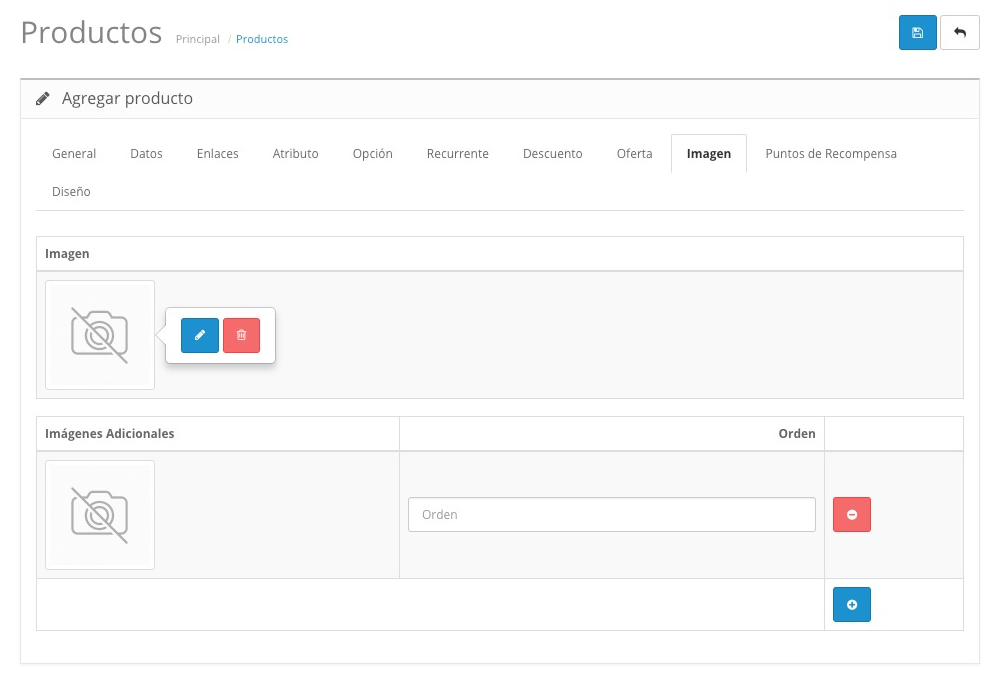Click the blue save product icon
This screenshot has height=686, width=1000.
pos(917,33)
